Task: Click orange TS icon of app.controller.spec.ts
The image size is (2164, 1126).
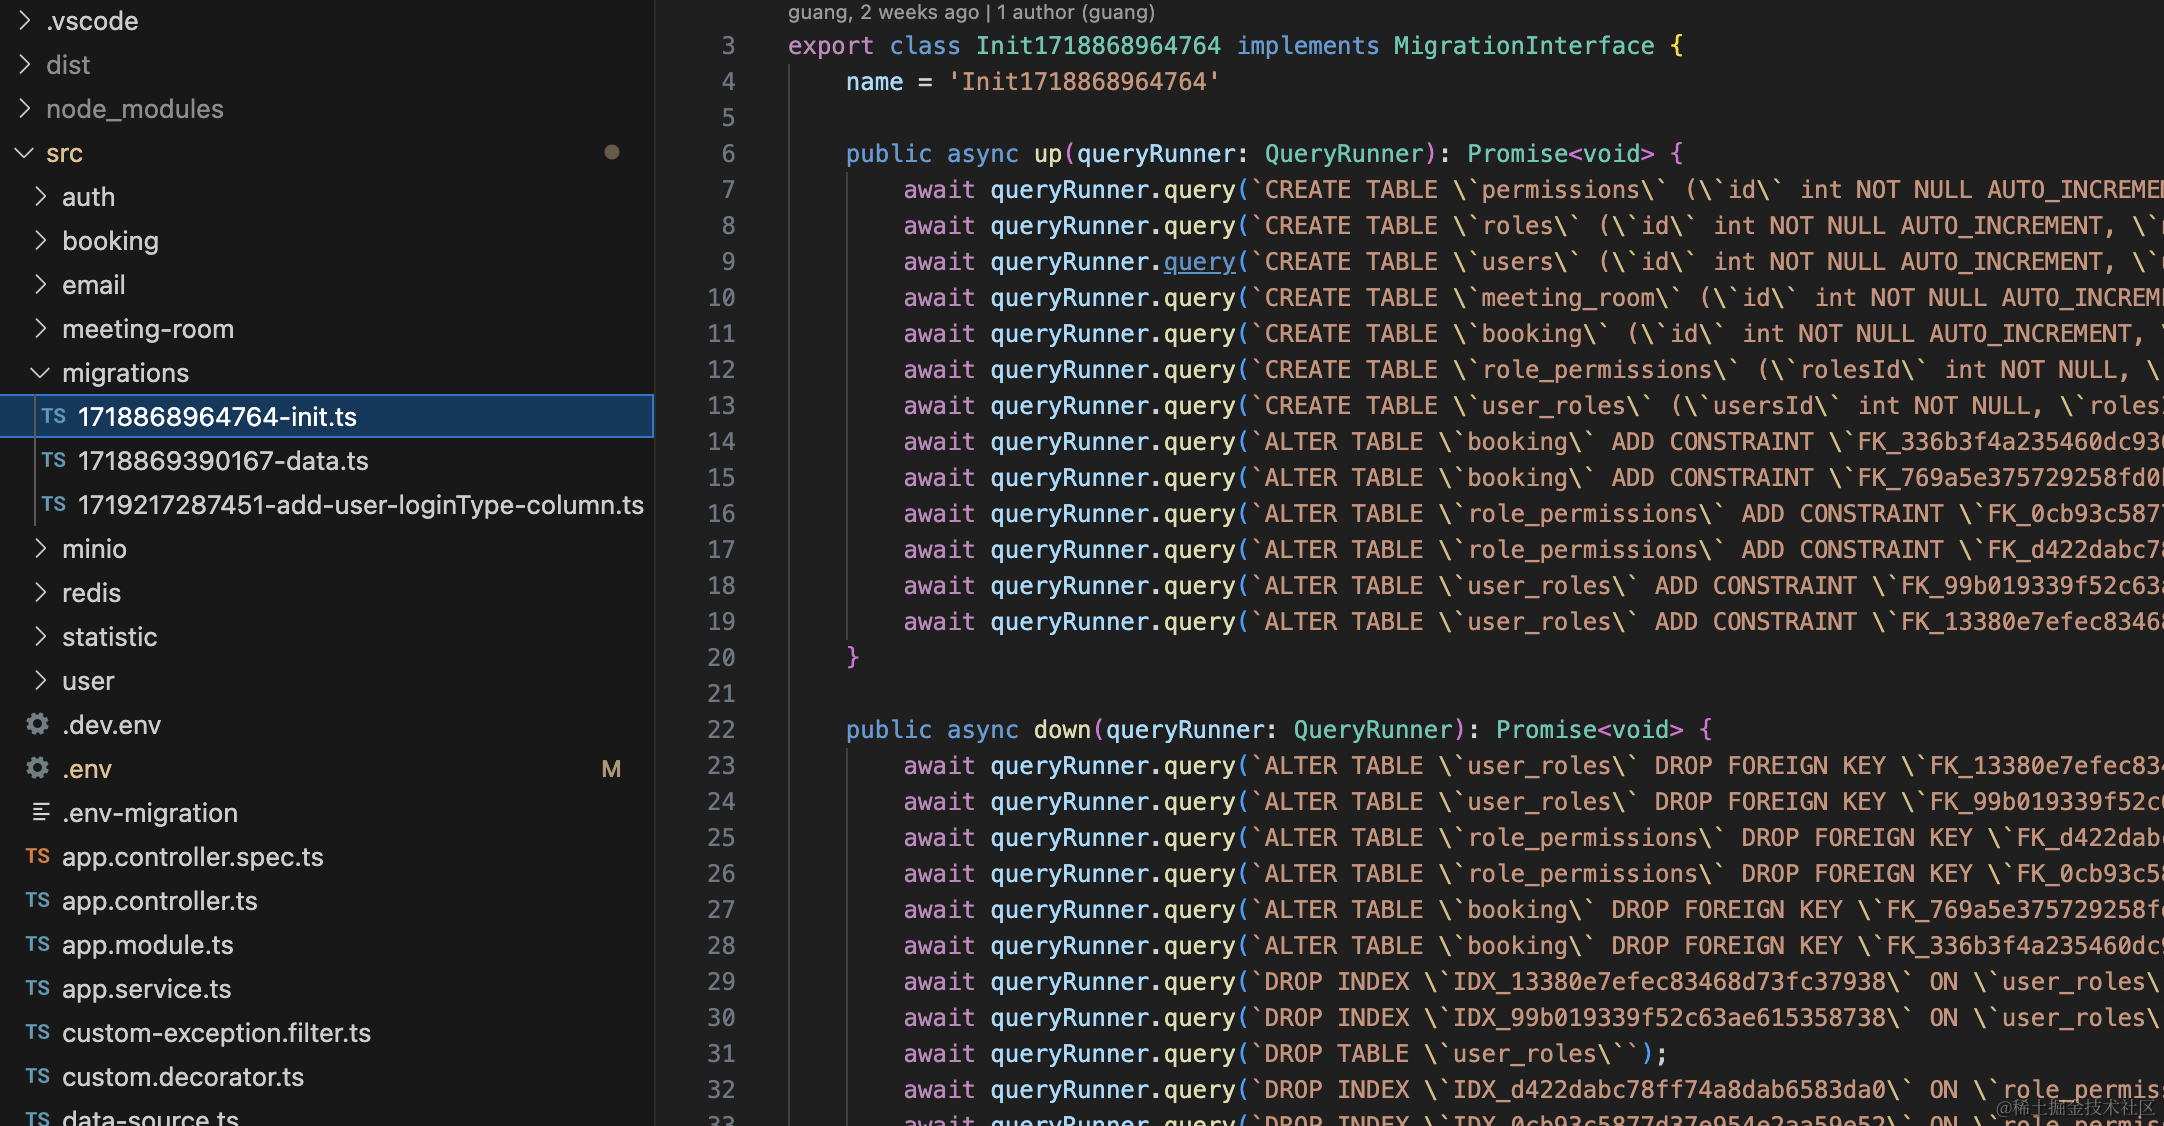Action: (38, 856)
